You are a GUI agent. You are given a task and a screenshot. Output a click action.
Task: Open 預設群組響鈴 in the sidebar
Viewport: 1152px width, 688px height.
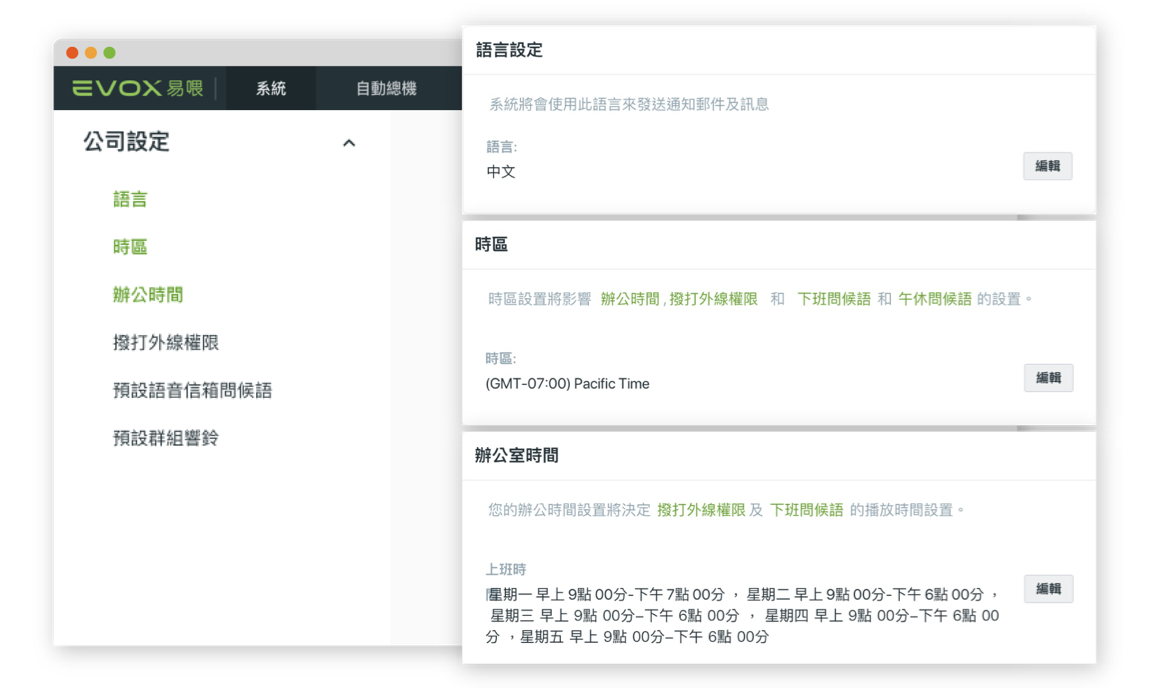(166, 438)
